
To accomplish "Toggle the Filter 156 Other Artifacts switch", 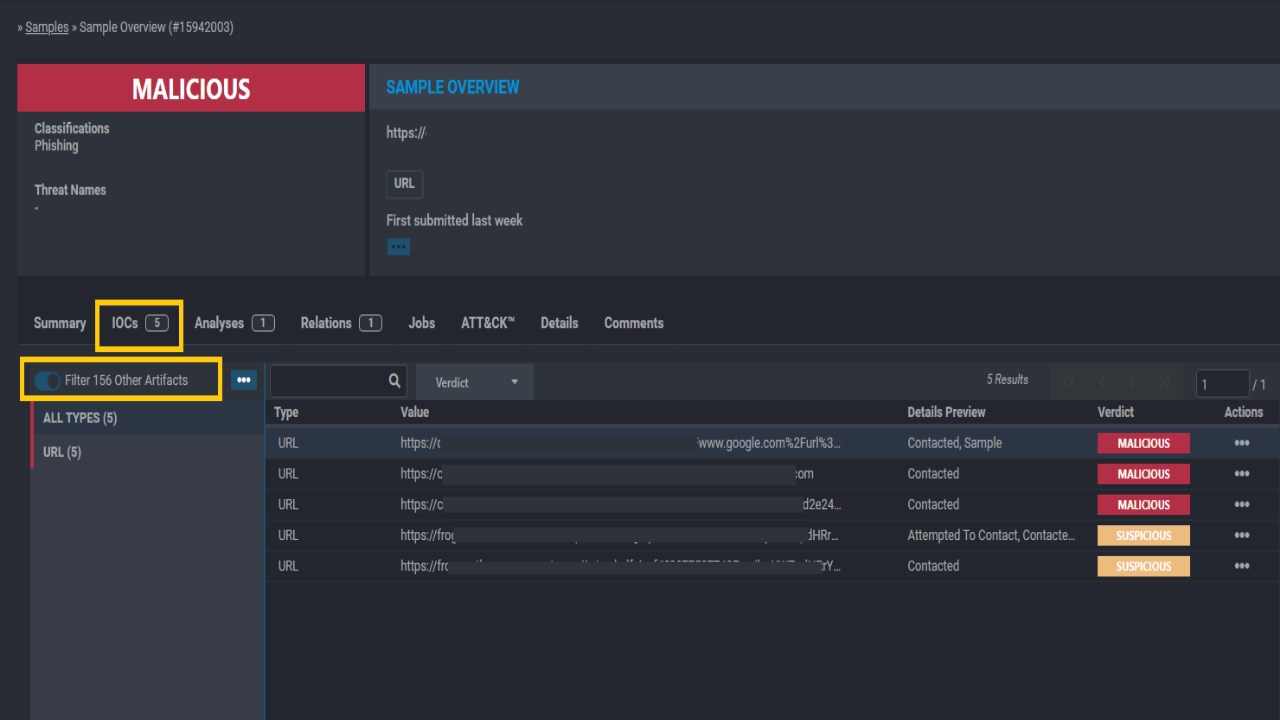I will 47,381.
